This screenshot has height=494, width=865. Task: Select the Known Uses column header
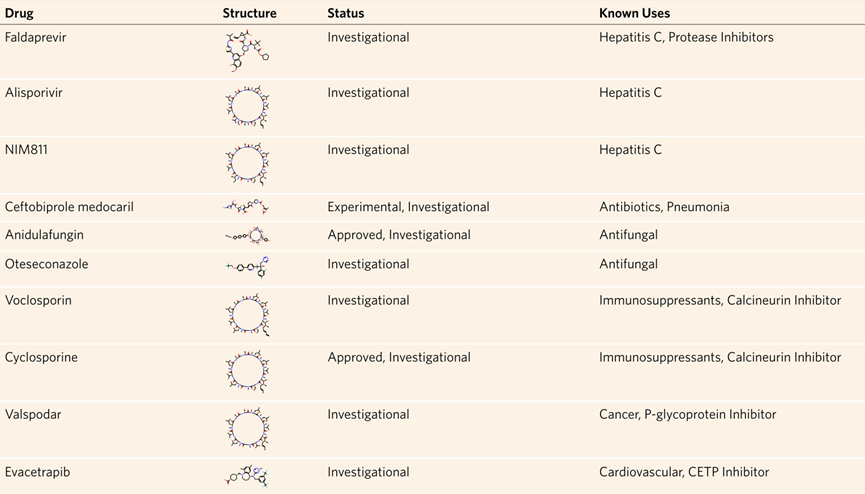(634, 13)
